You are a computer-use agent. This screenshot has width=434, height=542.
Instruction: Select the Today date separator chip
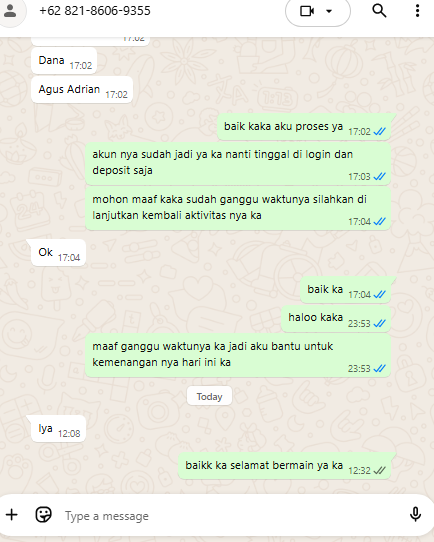coord(209,396)
